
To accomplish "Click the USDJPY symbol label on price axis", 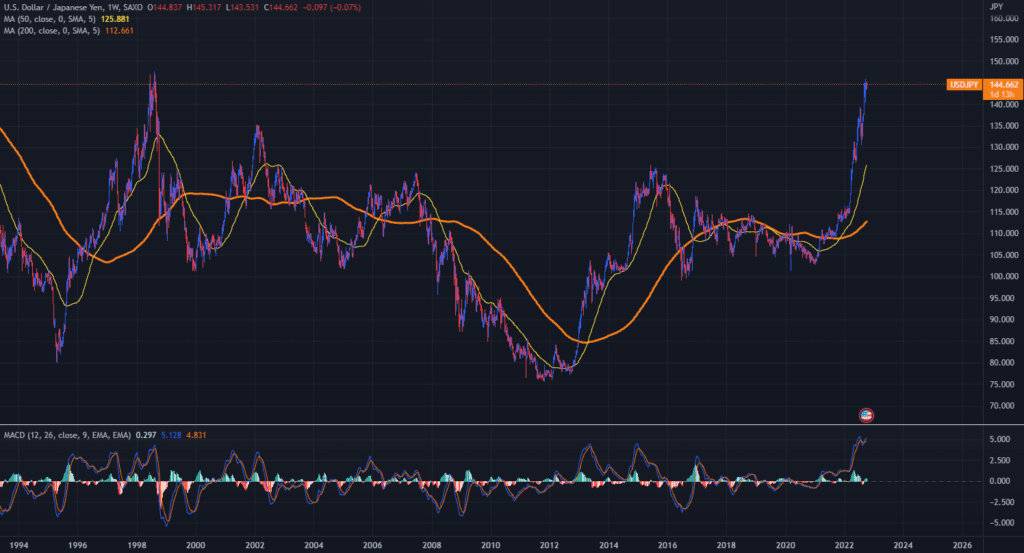I will point(963,85).
